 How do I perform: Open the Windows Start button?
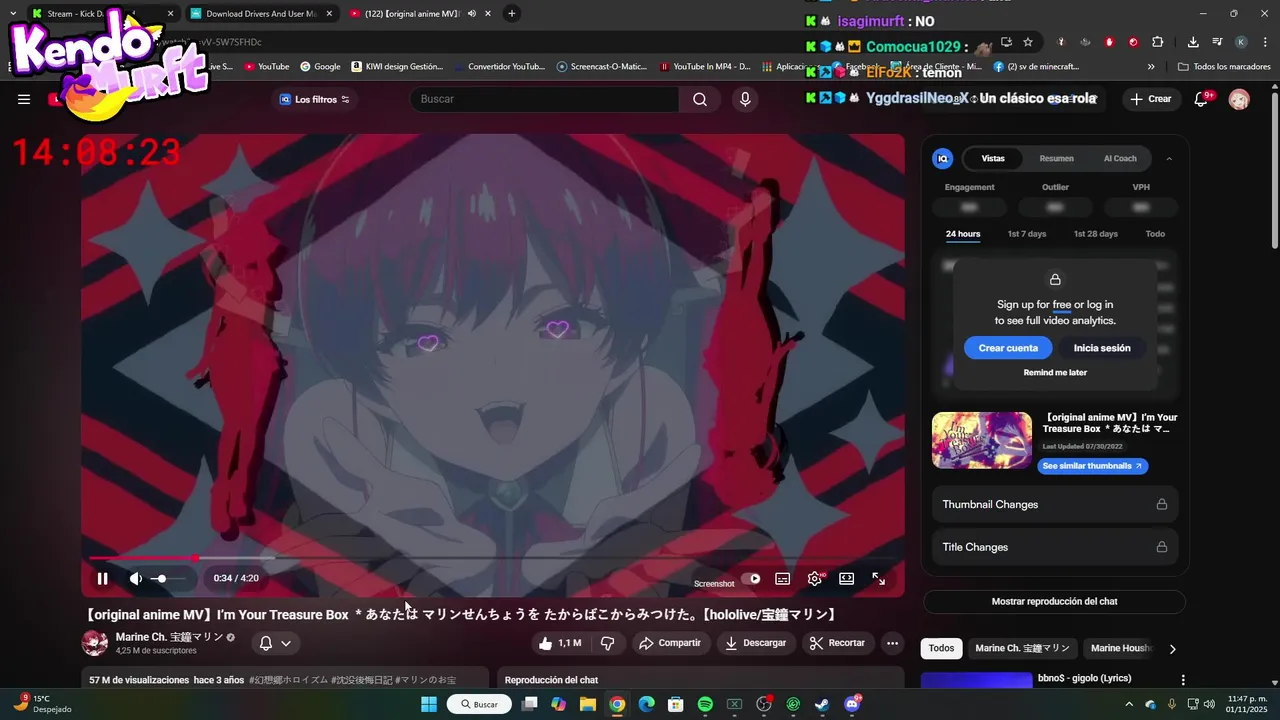428,704
